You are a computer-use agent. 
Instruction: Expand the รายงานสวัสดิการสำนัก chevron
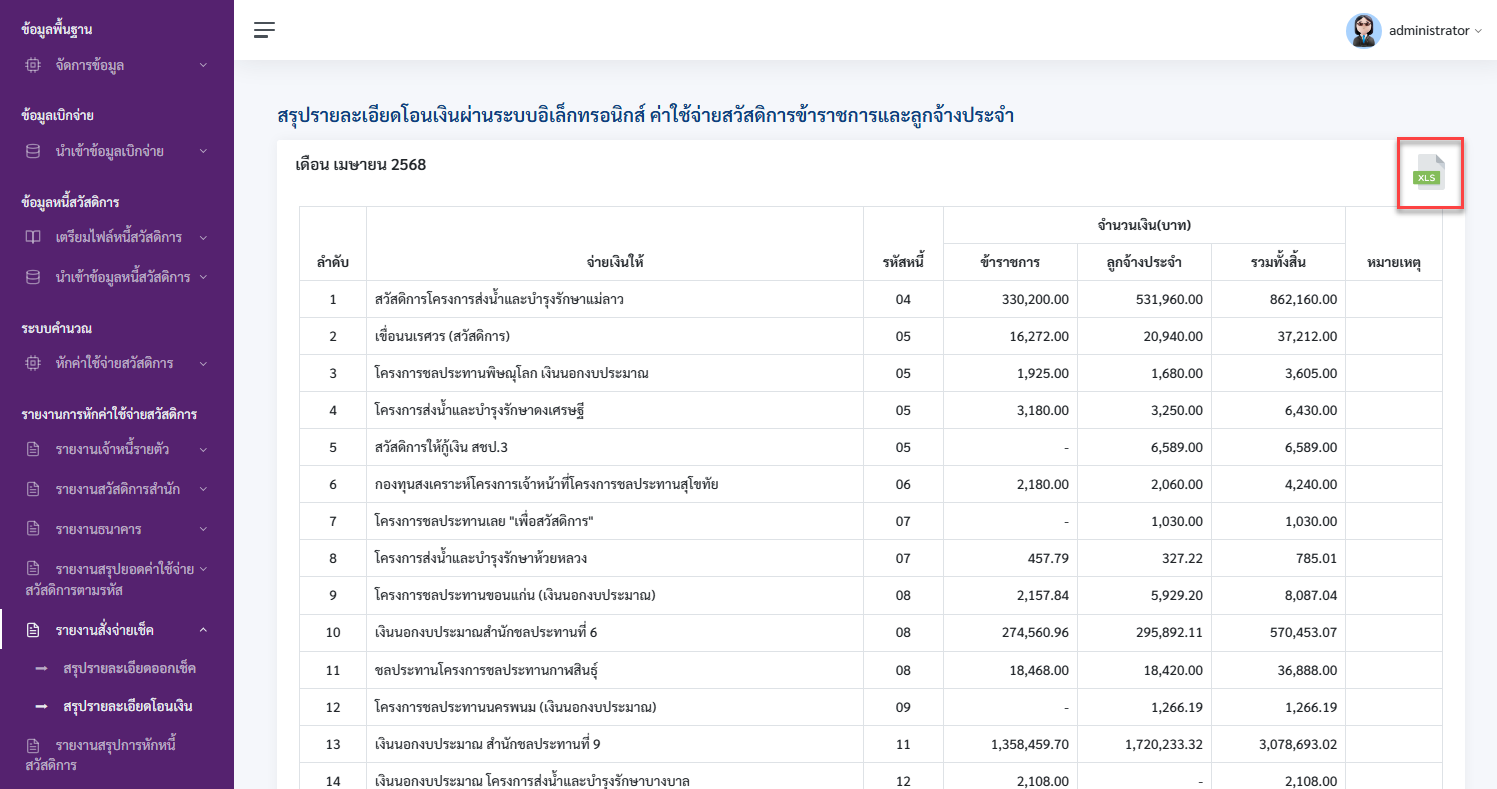203,489
